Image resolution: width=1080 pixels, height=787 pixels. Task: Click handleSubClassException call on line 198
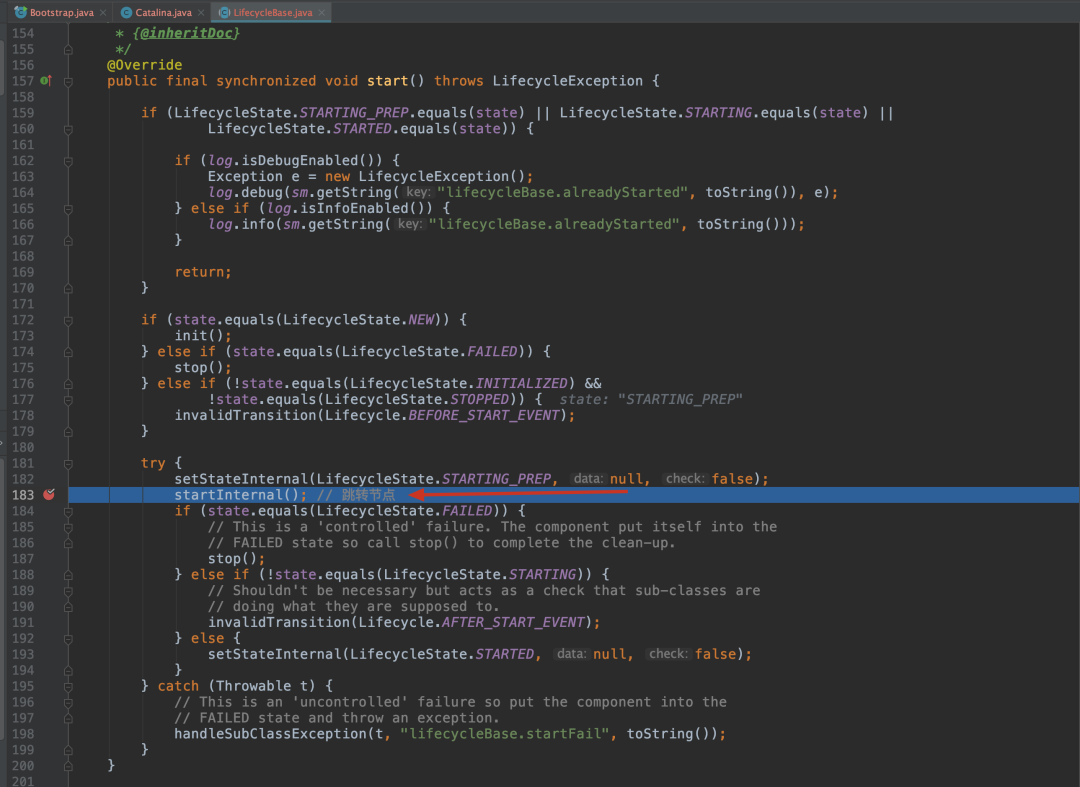271,733
